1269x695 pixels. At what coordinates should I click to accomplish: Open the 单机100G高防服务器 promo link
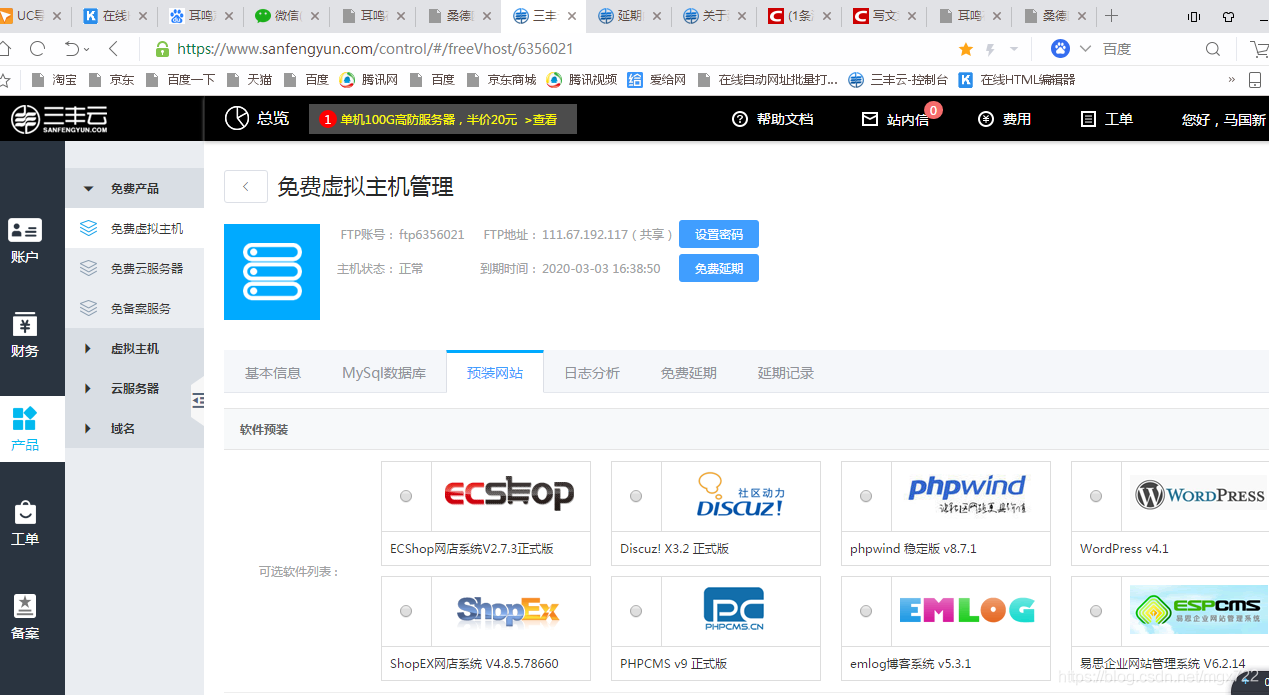coord(443,119)
